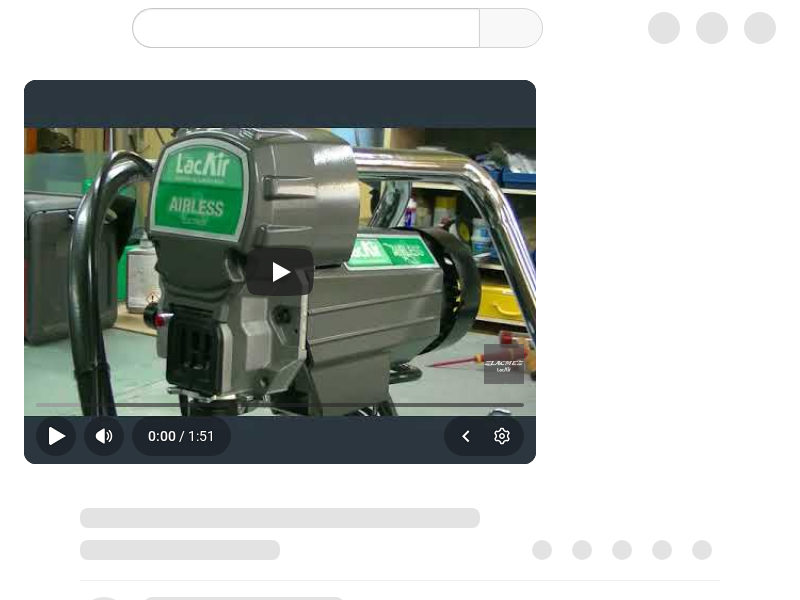Seek using the video progress bar
800x600 pixels.
(280, 405)
